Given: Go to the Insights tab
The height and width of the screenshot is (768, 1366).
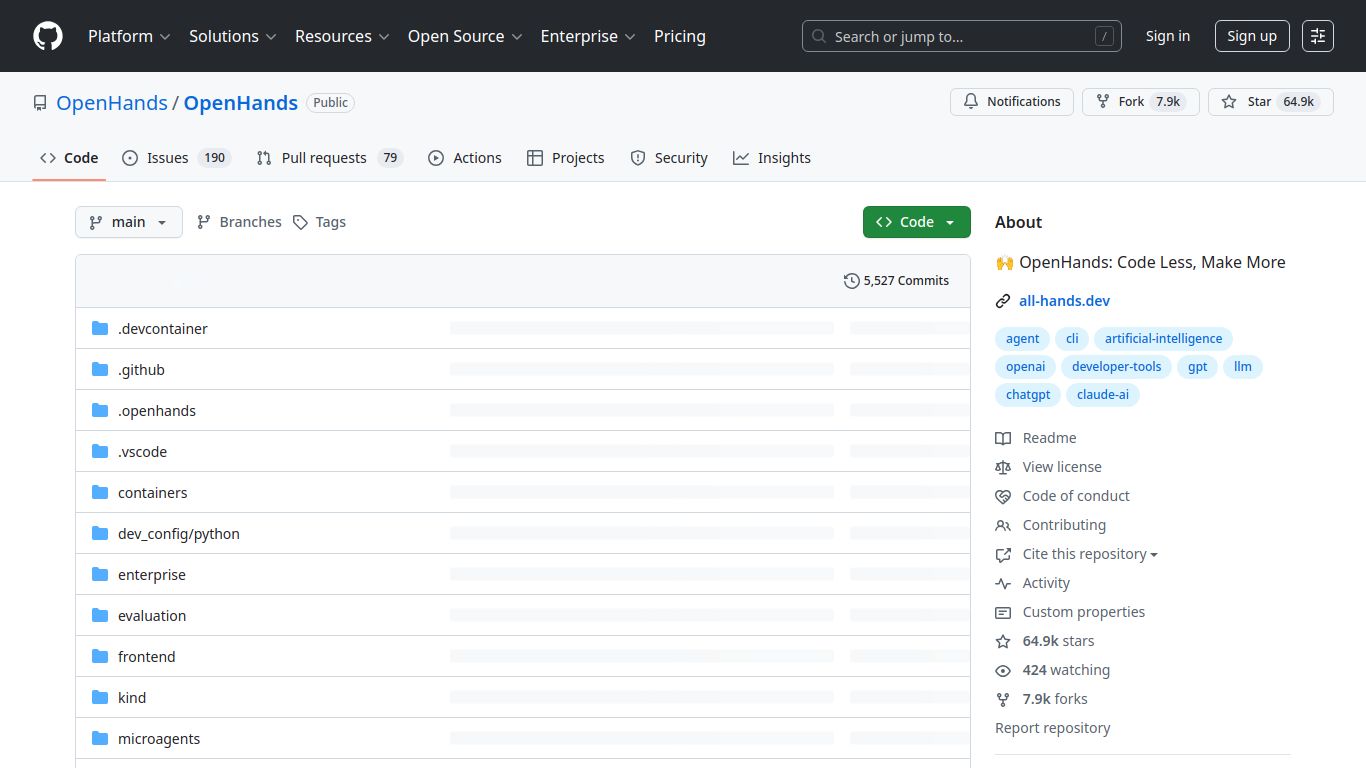Looking at the screenshot, I should click(x=772, y=158).
